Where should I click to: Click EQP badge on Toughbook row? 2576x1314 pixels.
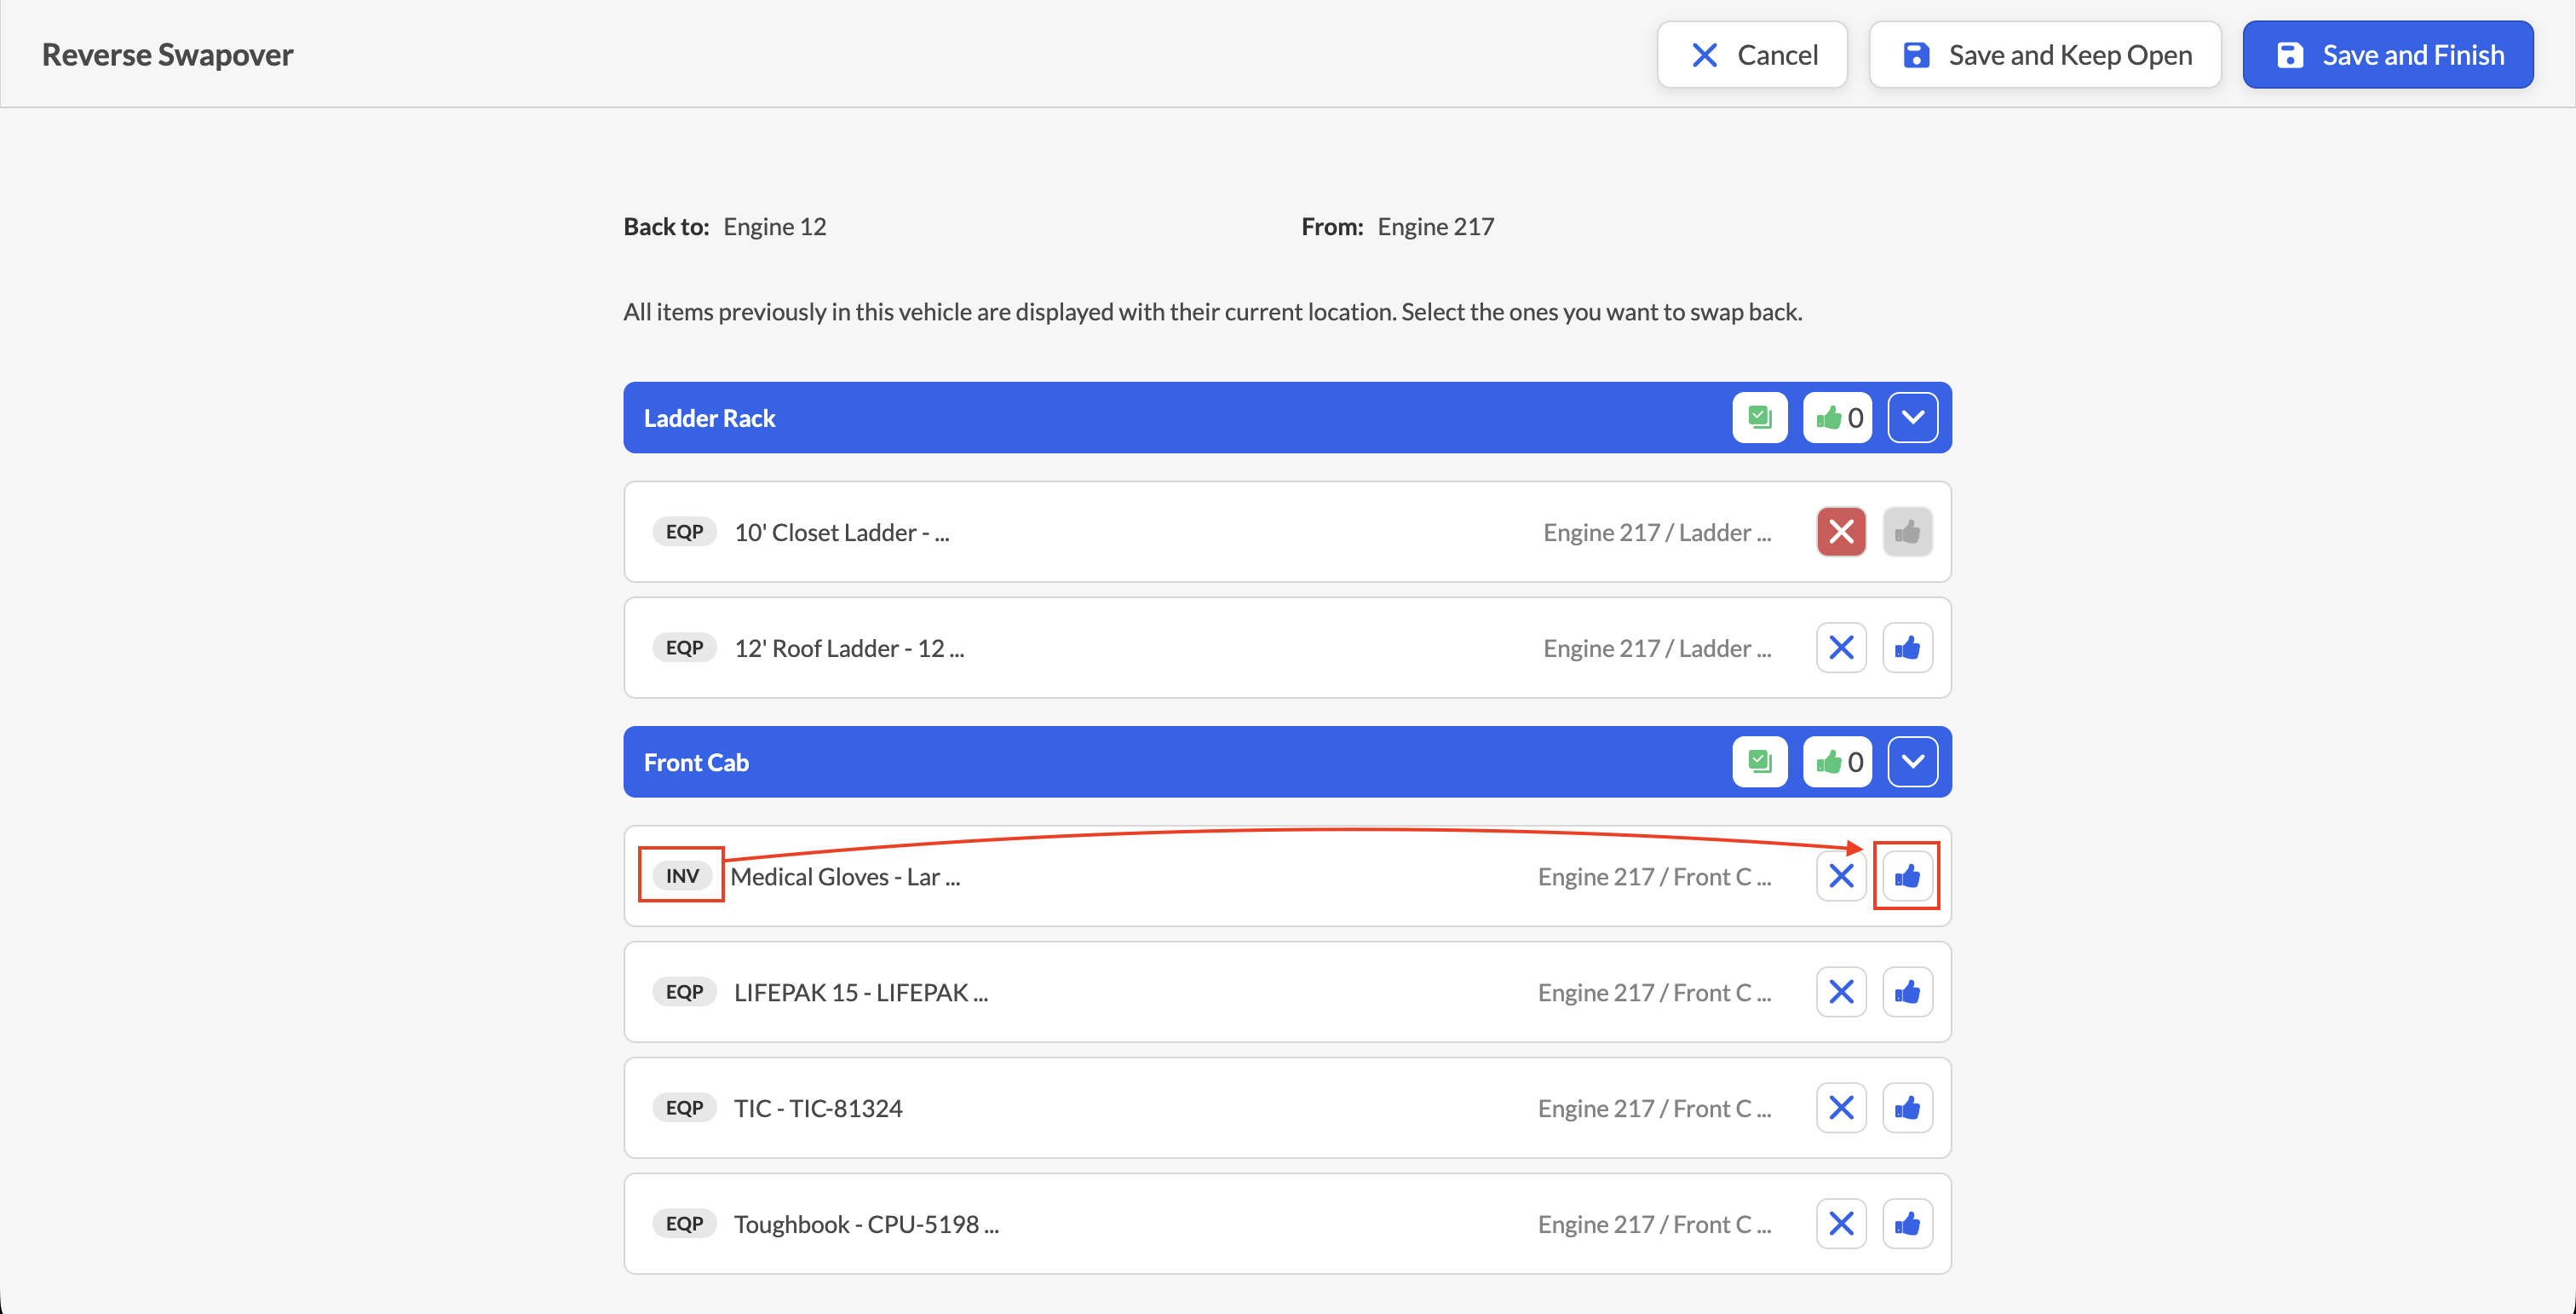pyautogui.click(x=685, y=1224)
